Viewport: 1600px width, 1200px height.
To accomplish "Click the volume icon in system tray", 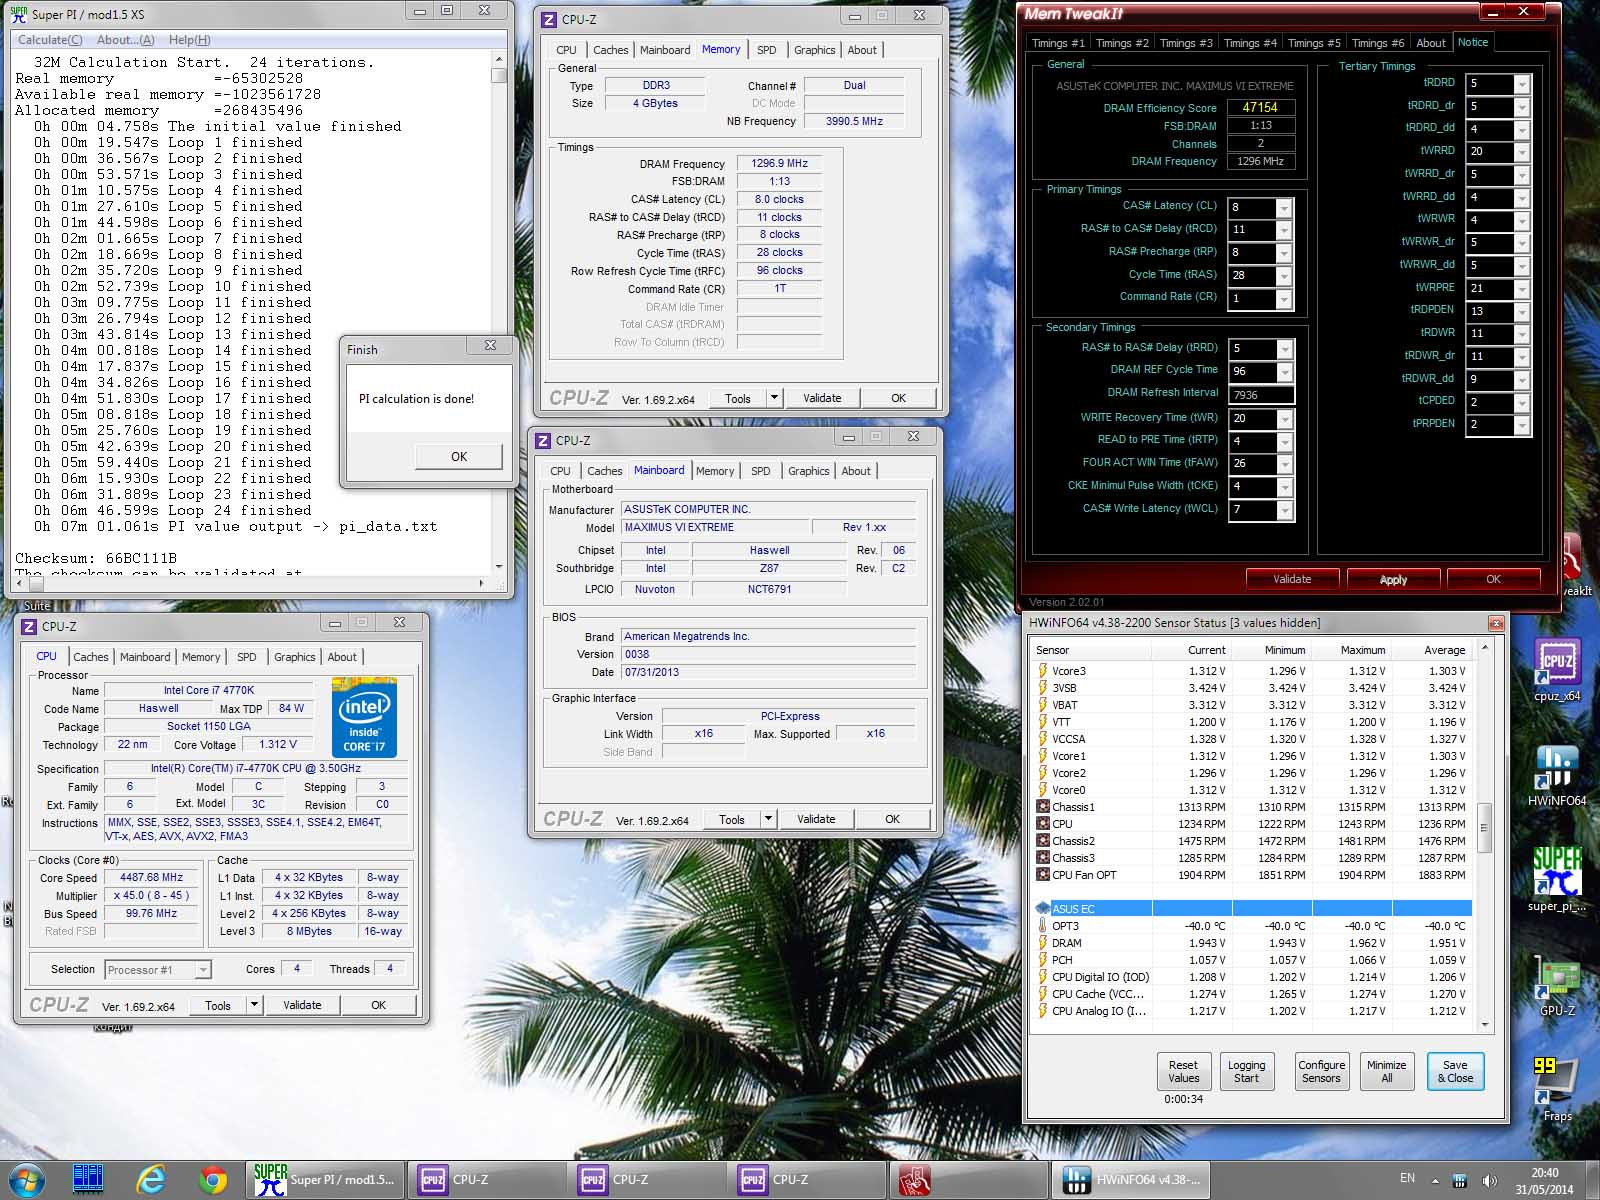I will [1490, 1180].
